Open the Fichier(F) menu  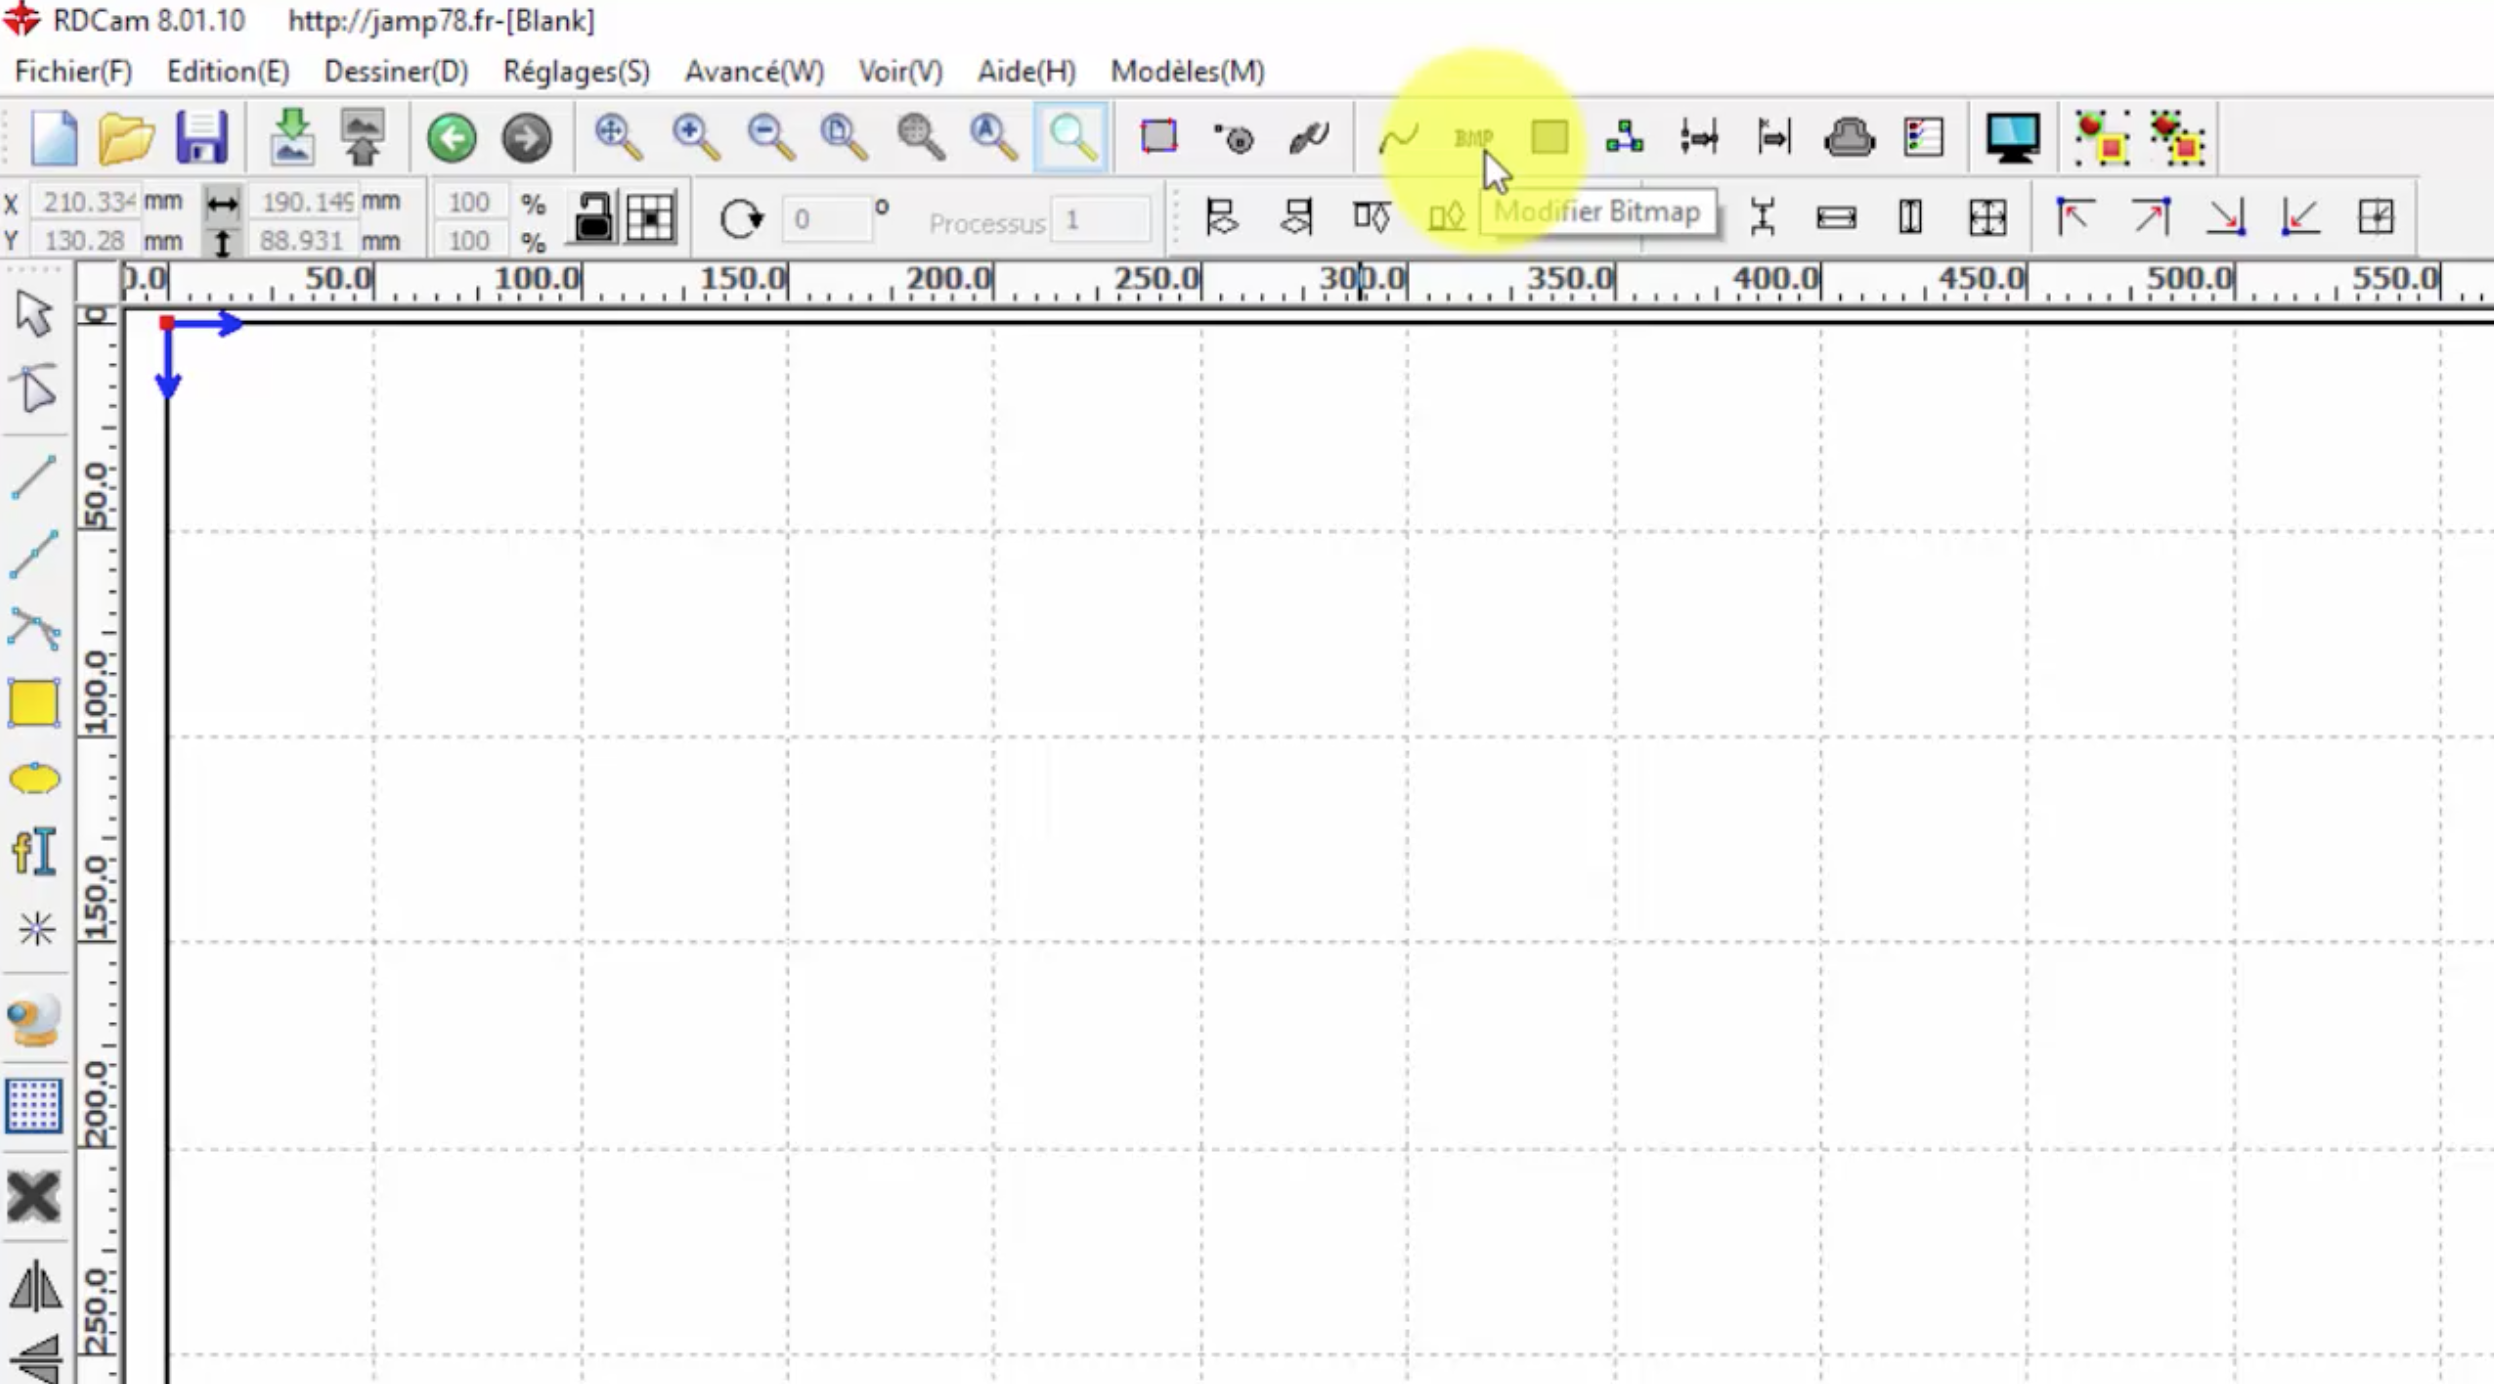[73, 72]
